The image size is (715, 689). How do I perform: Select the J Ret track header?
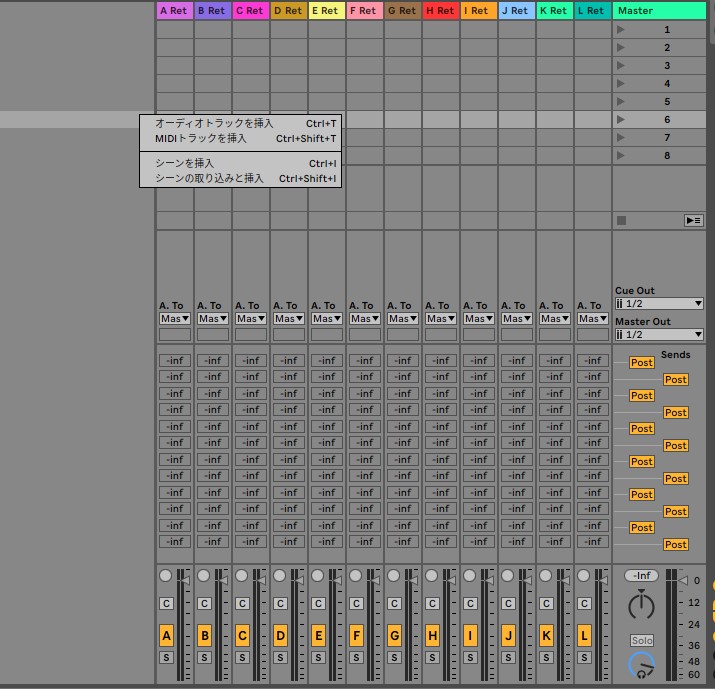click(x=517, y=10)
